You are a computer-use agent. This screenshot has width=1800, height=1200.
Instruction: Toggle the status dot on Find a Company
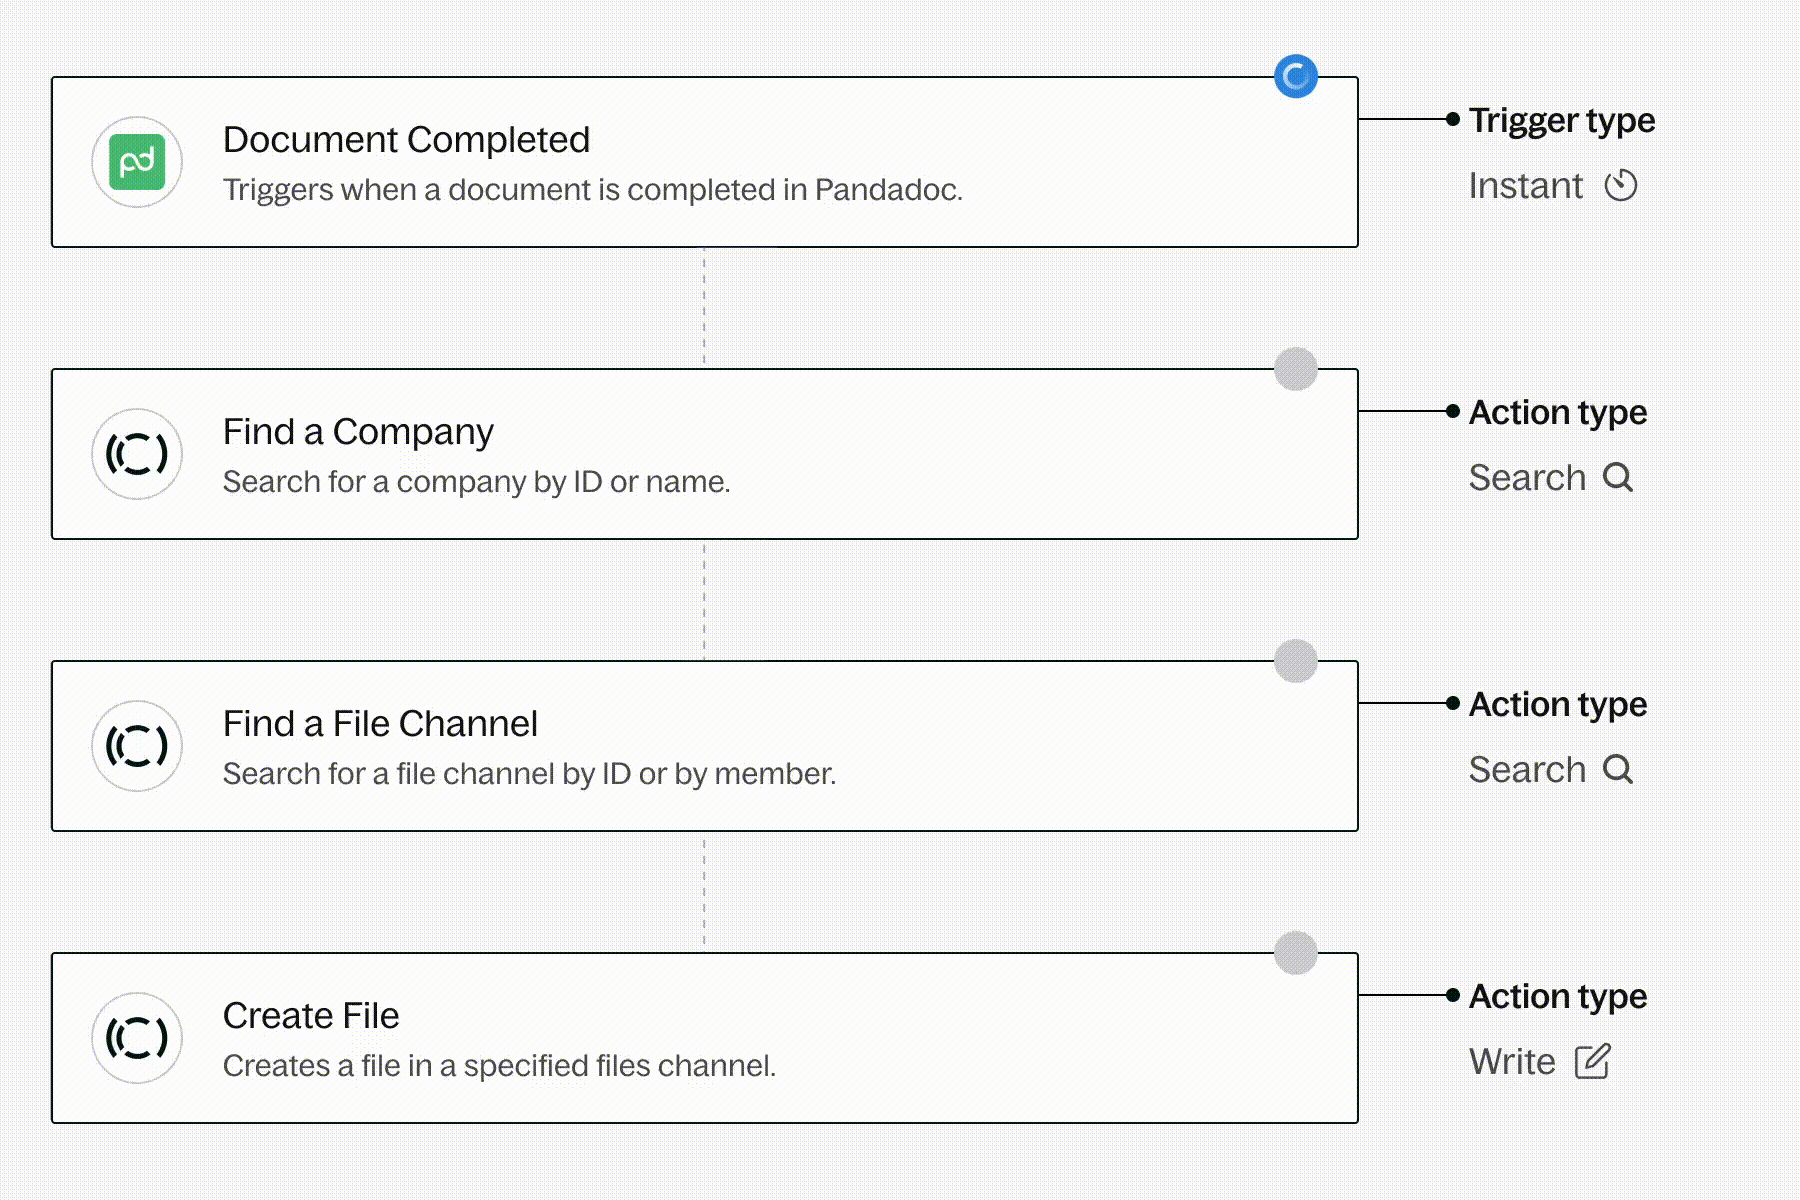point(1296,369)
